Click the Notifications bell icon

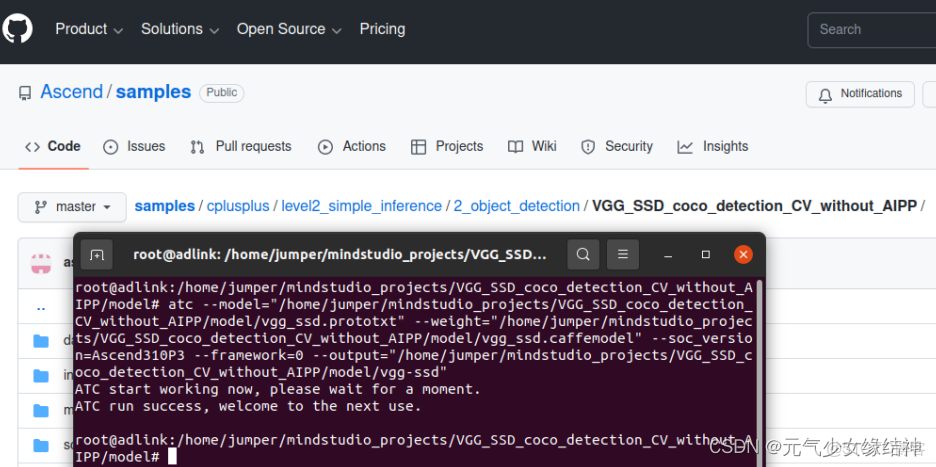[x=826, y=95]
